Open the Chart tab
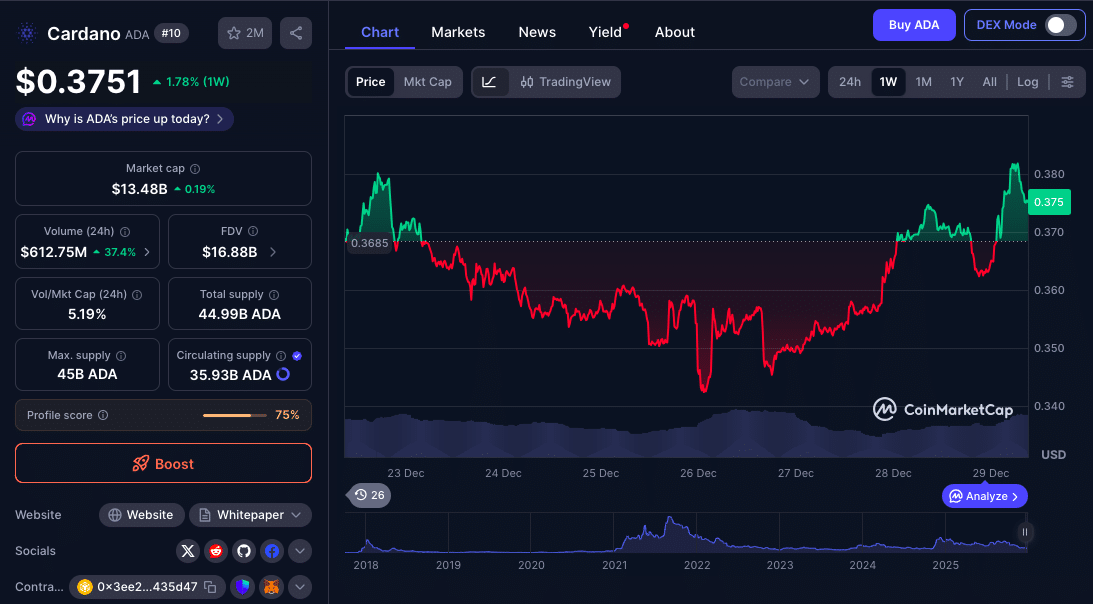Image resolution: width=1093 pixels, height=604 pixels. [x=380, y=32]
